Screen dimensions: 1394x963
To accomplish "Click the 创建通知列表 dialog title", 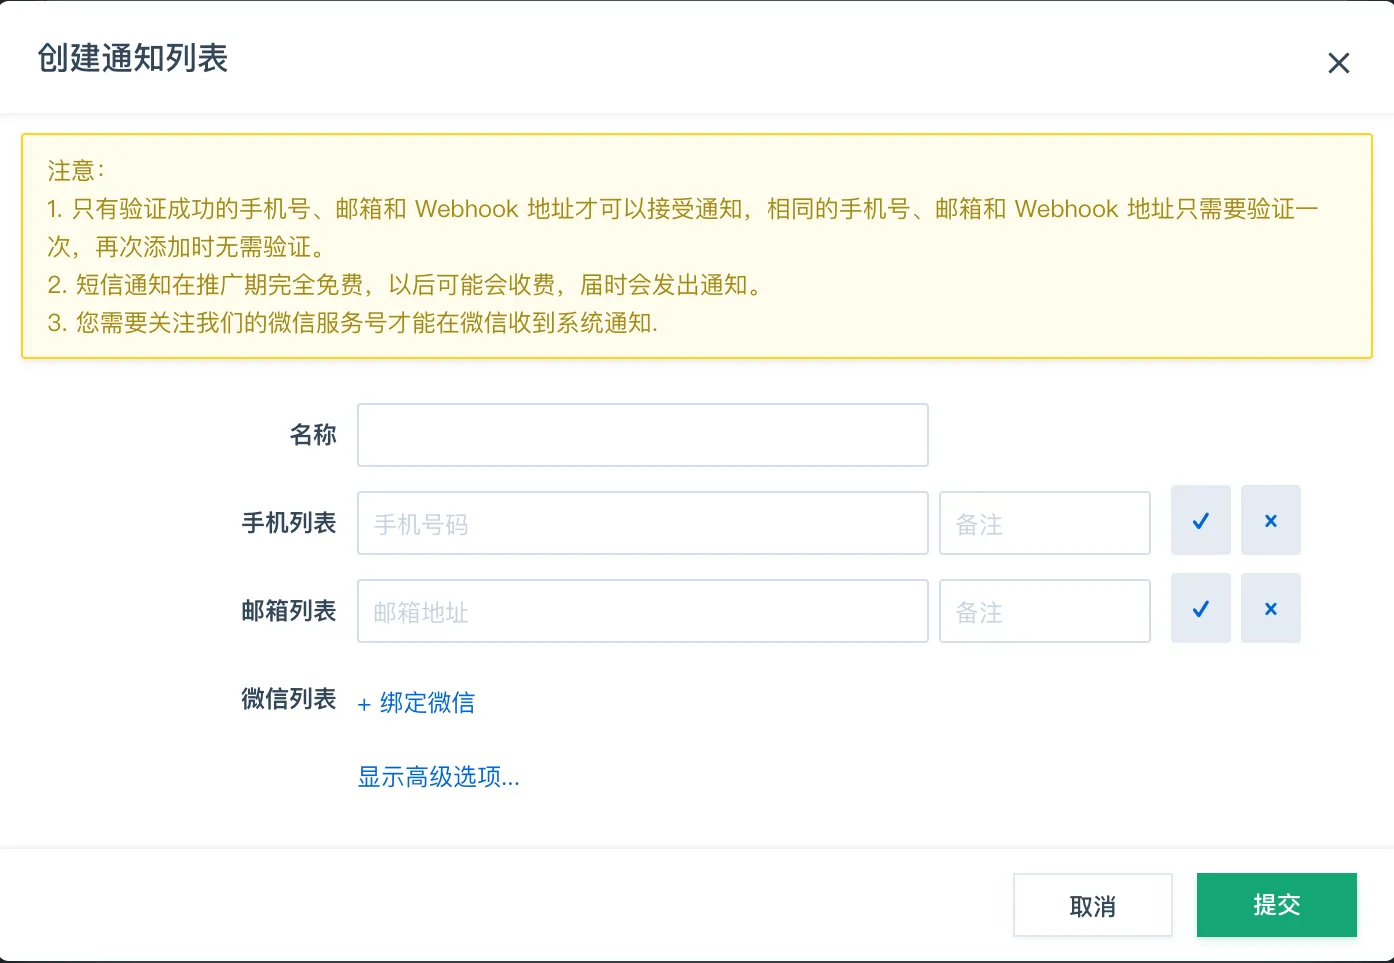I will pyautogui.click(x=133, y=58).
